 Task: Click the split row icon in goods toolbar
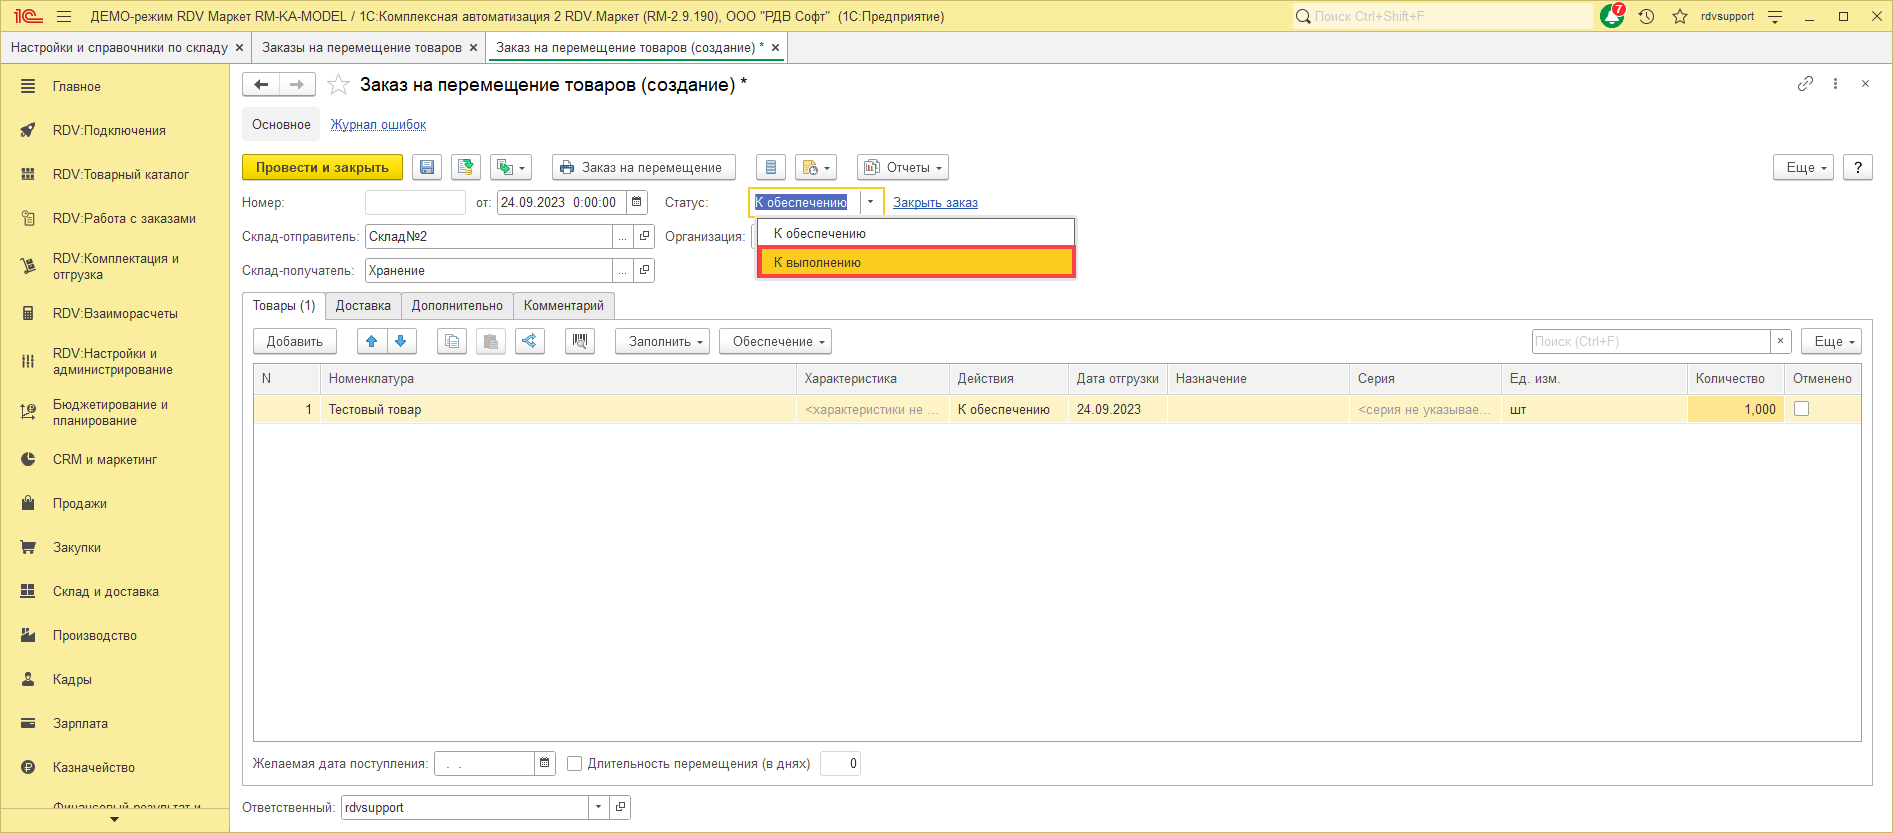coord(529,341)
